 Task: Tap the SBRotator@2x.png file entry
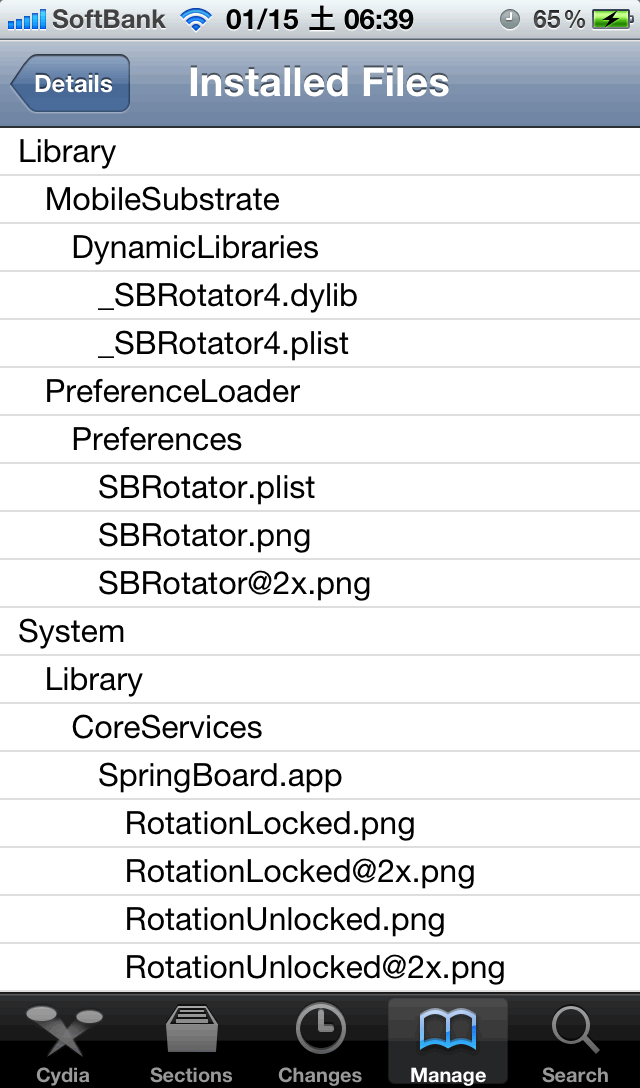point(234,584)
